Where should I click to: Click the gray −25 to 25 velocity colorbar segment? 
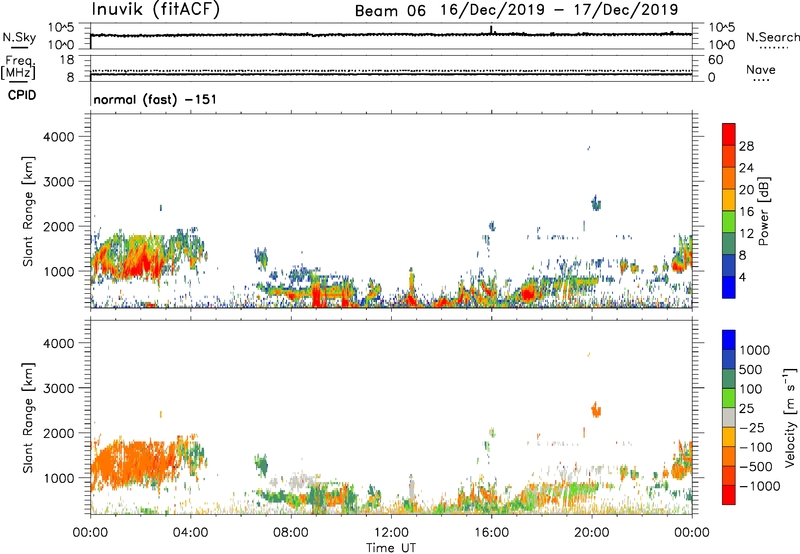[729, 418]
